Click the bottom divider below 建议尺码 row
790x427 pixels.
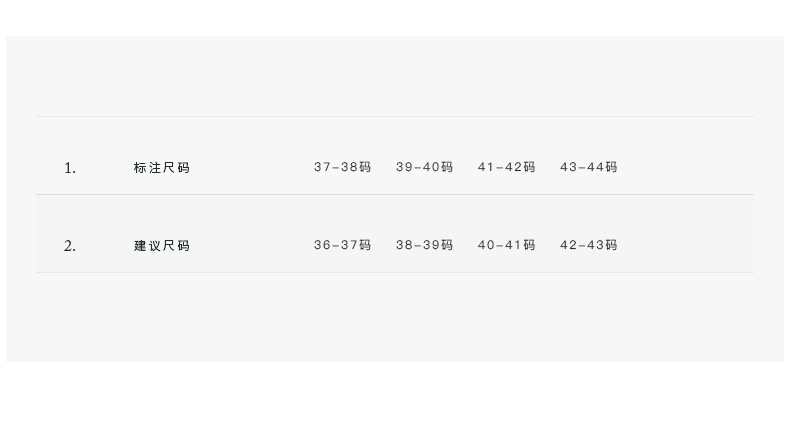pyautogui.click(x=395, y=272)
